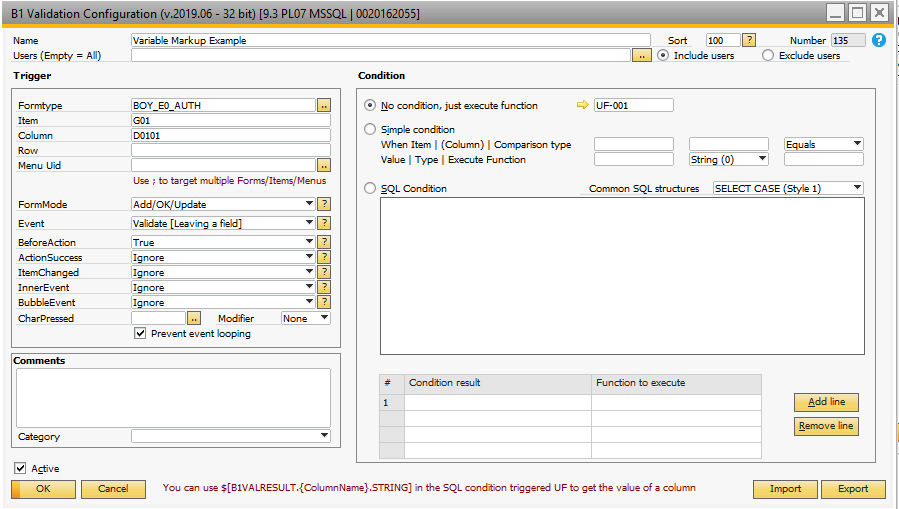Click the Comments text area

click(x=174, y=398)
